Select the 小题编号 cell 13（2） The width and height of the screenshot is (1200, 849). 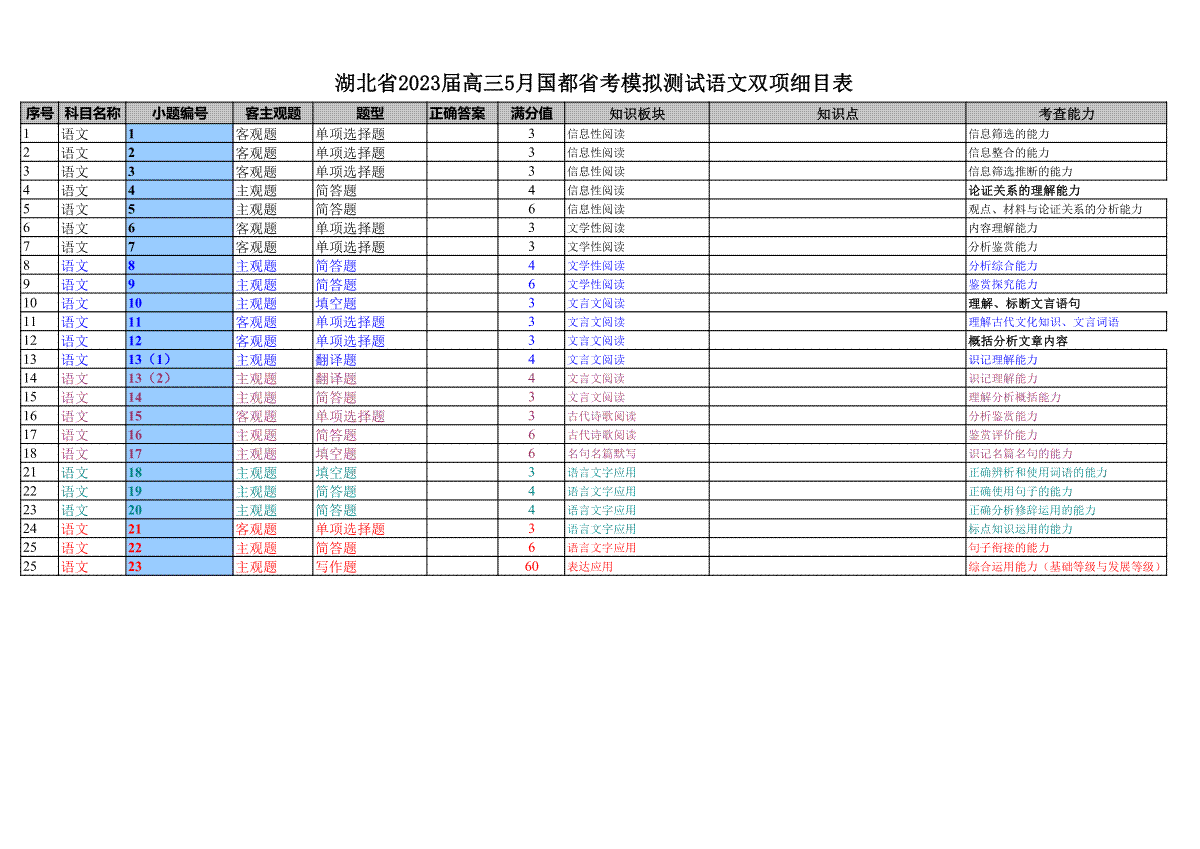180,379
